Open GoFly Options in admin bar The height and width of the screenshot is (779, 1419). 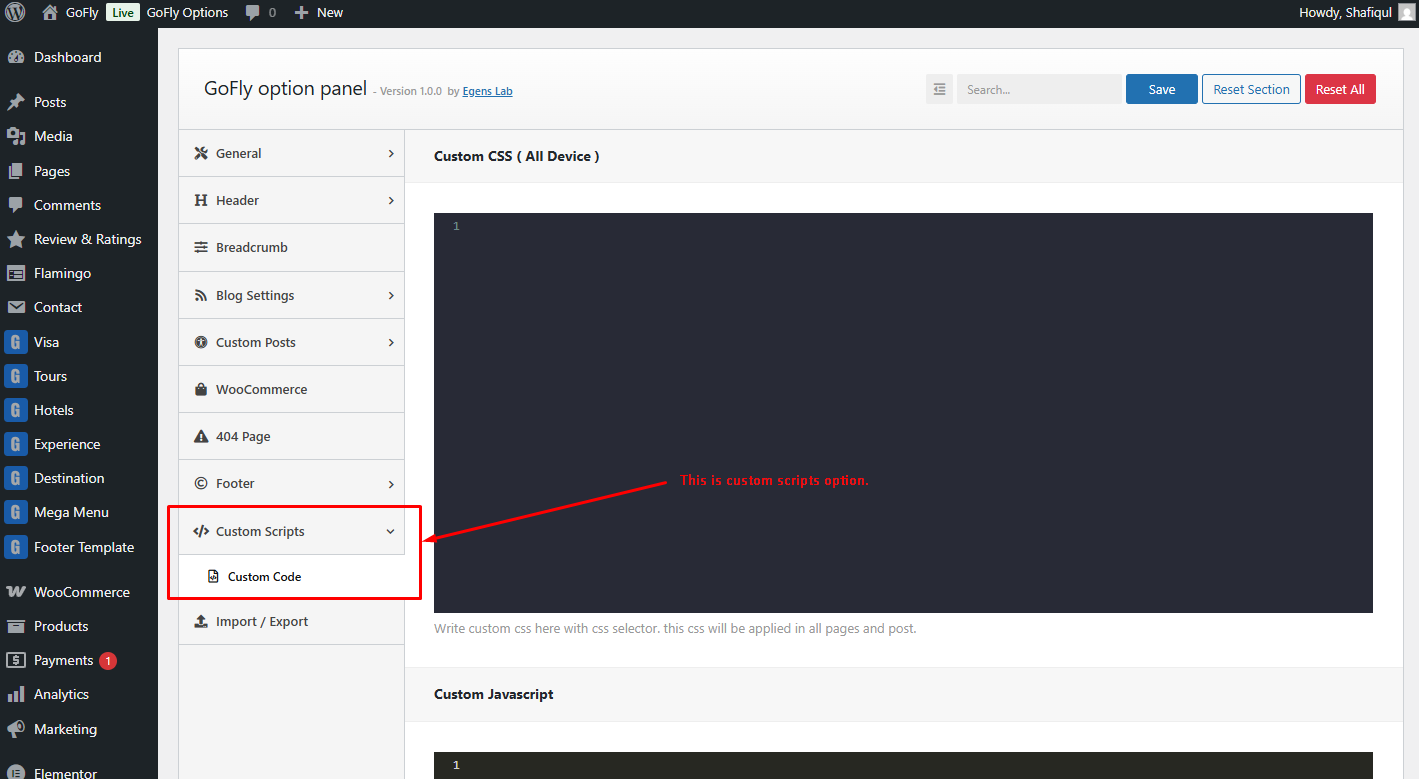[x=187, y=13]
